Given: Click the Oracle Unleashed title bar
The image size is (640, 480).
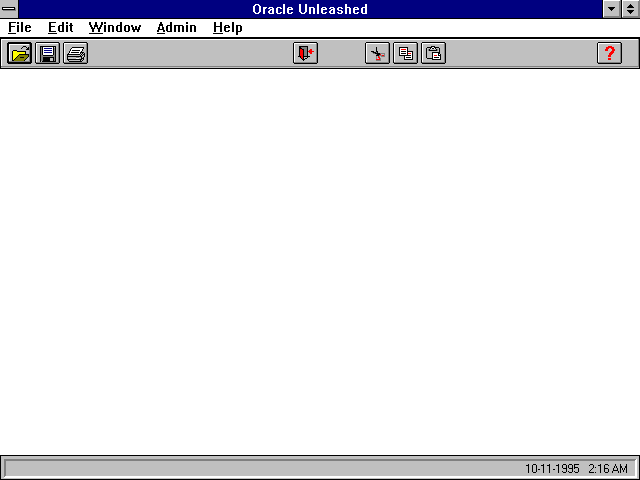Looking at the screenshot, I should point(310,9).
